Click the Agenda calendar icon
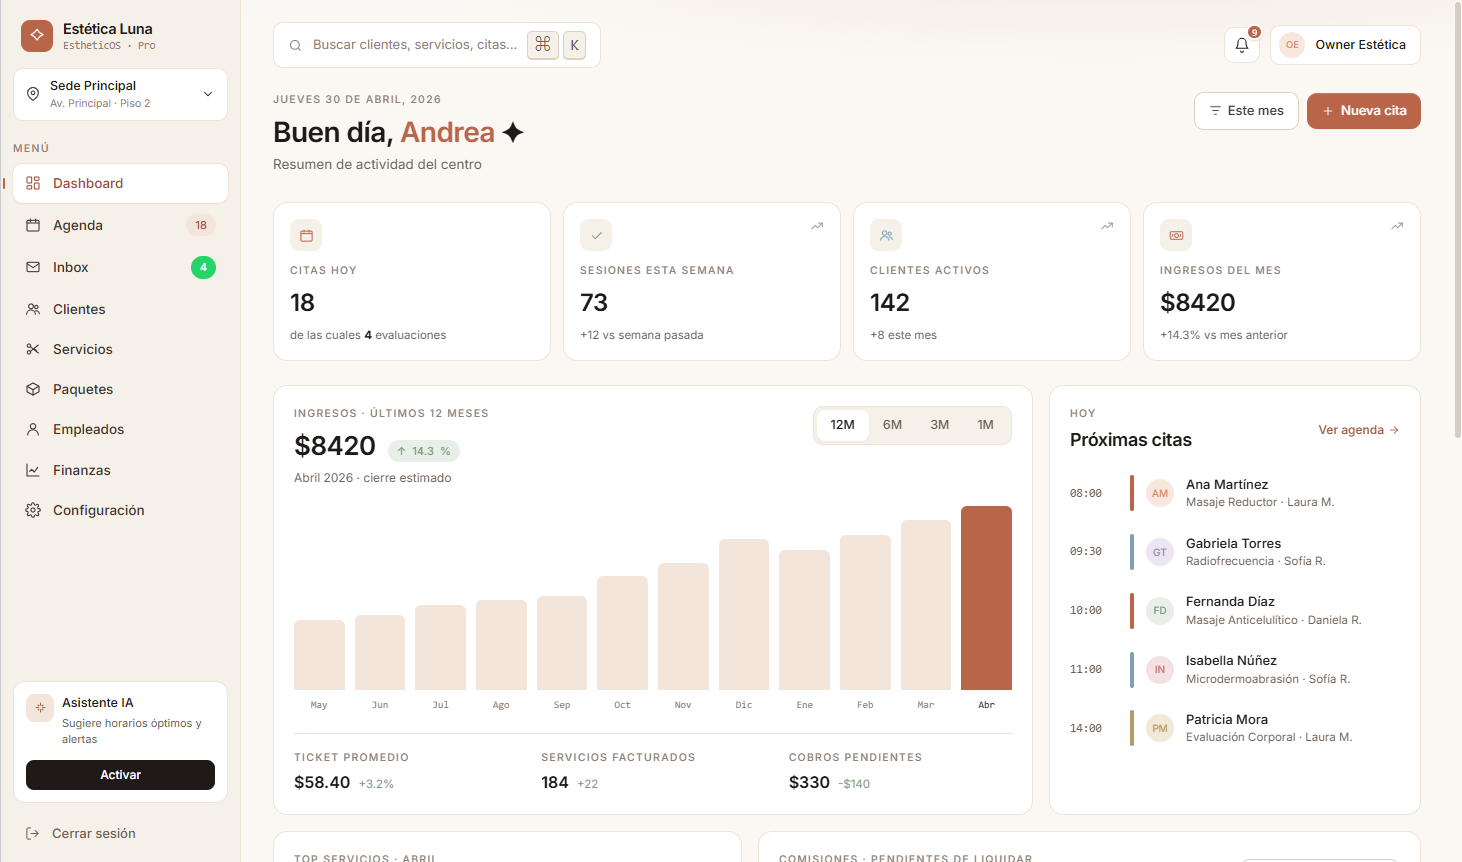This screenshot has width=1462, height=862. (33, 225)
